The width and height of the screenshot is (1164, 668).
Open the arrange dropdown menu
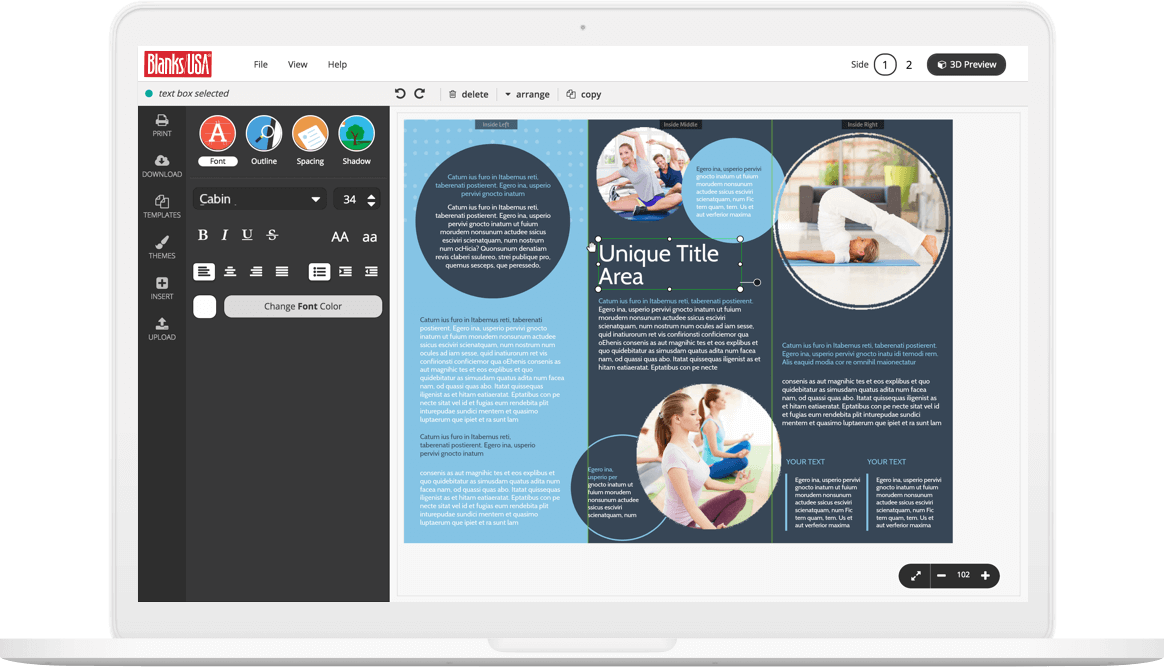pyautogui.click(x=527, y=94)
